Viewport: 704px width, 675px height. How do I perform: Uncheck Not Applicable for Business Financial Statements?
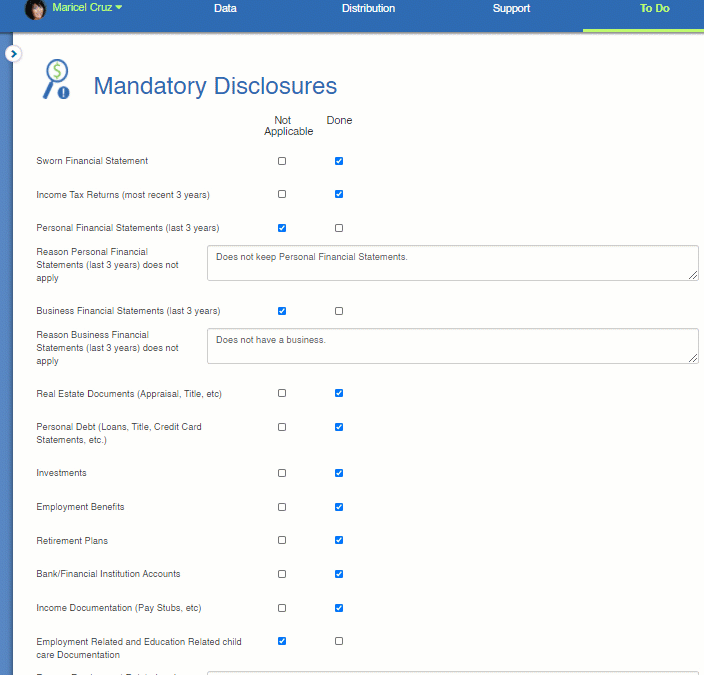[282, 311]
